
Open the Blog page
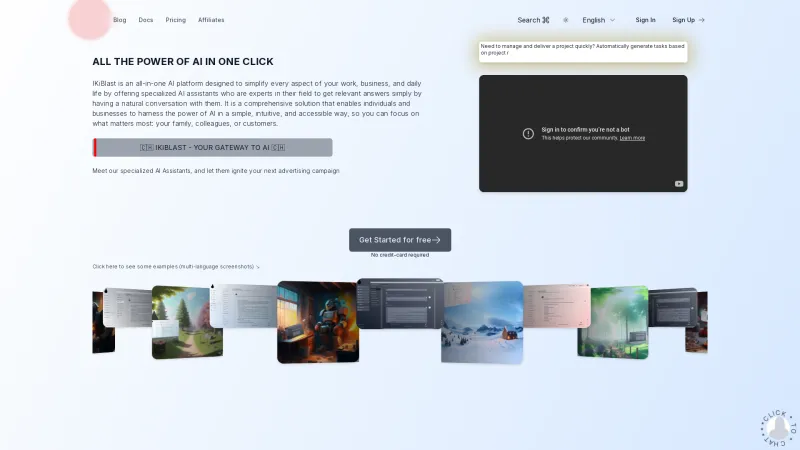coord(119,20)
